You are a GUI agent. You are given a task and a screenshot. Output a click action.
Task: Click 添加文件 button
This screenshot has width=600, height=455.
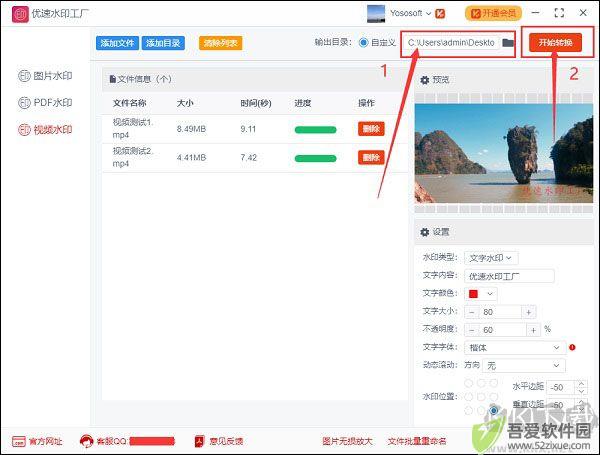(x=117, y=43)
